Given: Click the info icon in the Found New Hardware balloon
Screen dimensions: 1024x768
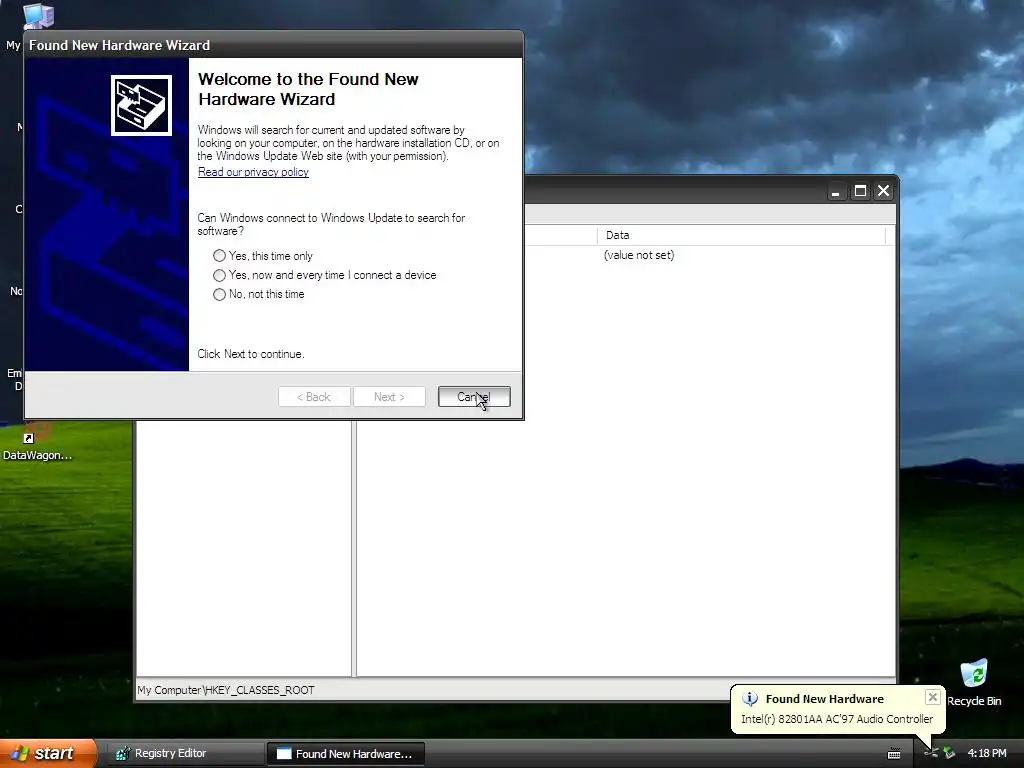Looking at the screenshot, I should (x=750, y=699).
